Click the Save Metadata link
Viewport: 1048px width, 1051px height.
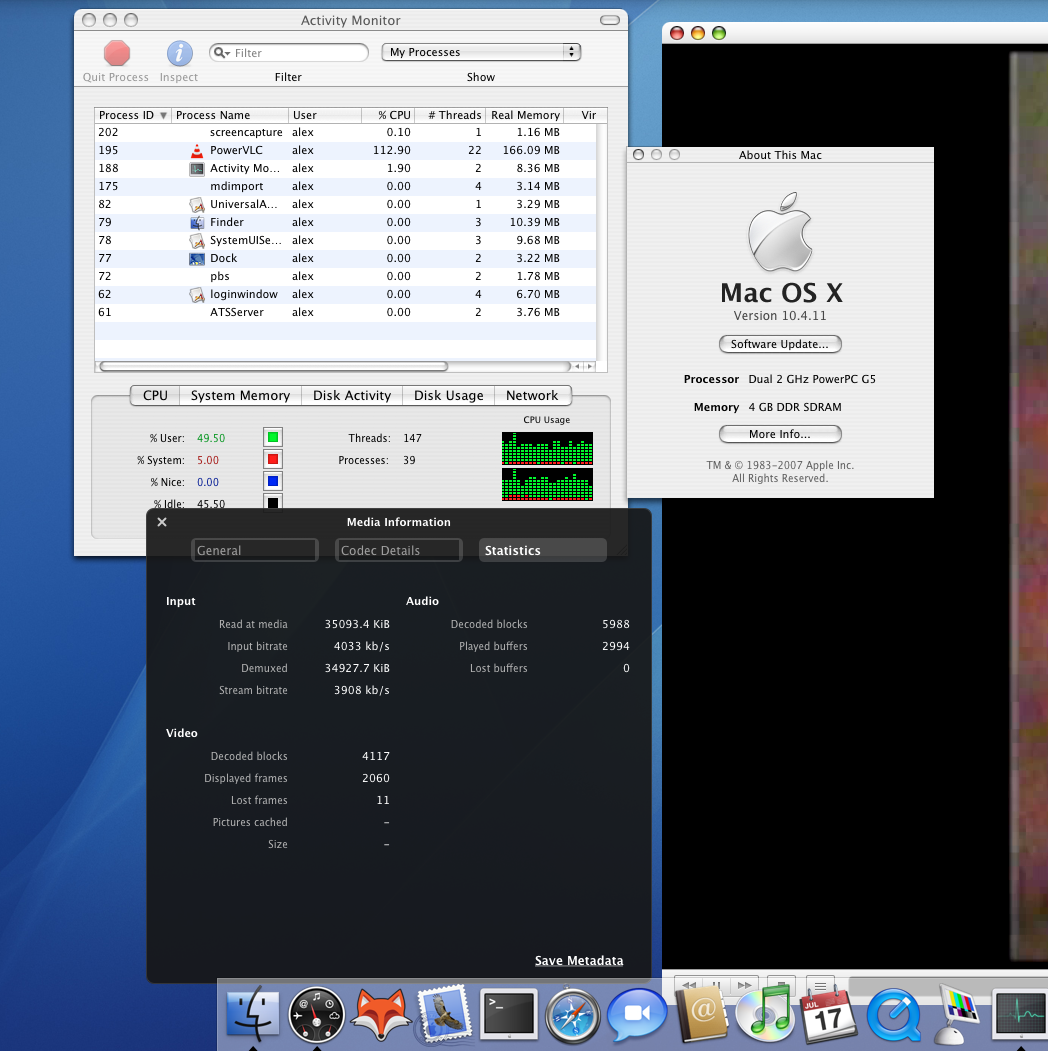[x=579, y=961]
